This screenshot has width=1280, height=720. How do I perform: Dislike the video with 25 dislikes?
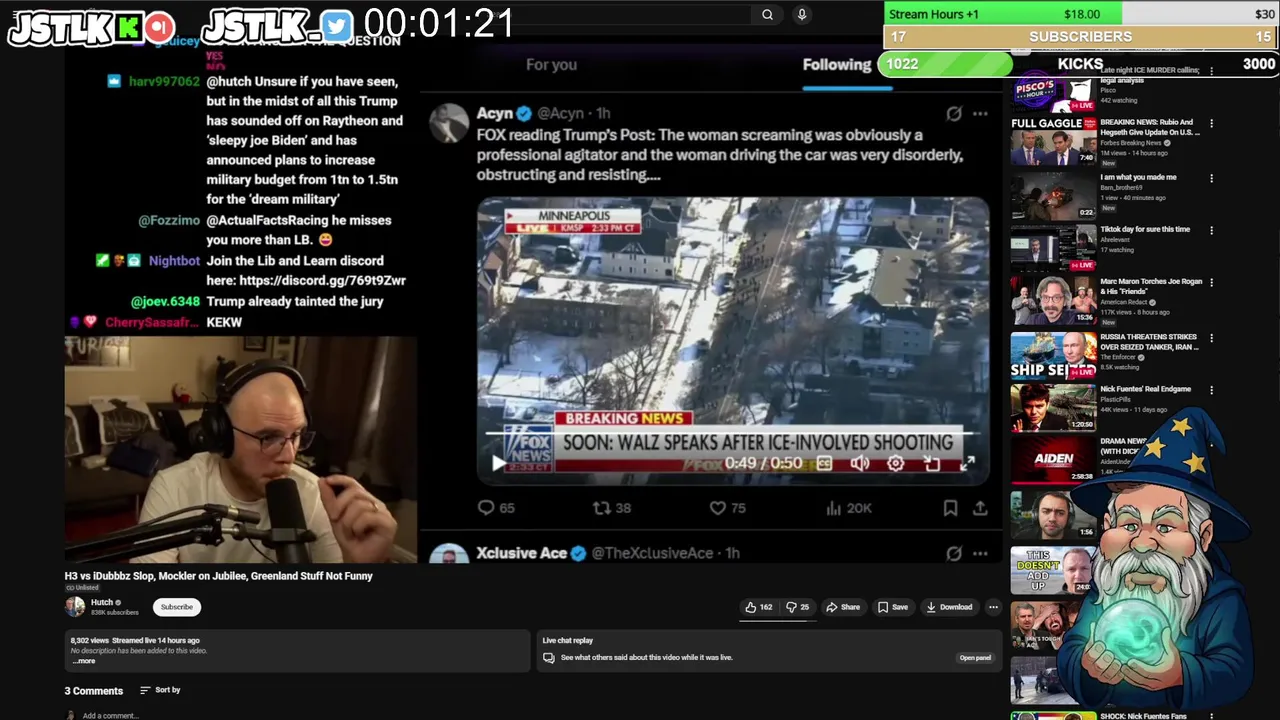click(x=798, y=607)
